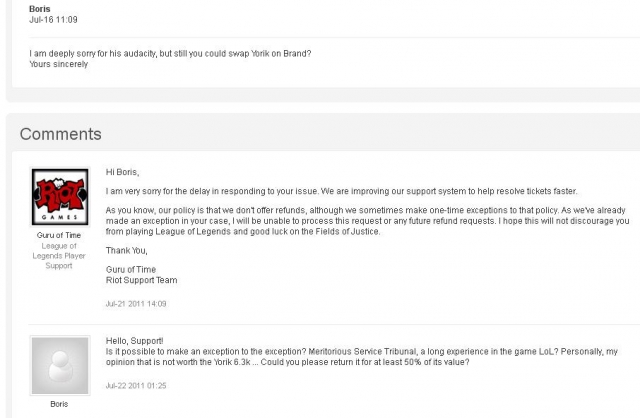Click the Jul-22 2011 01:25 comment timestamp
The width and height of the screenshot is (640, 418).
coord(136,386)
